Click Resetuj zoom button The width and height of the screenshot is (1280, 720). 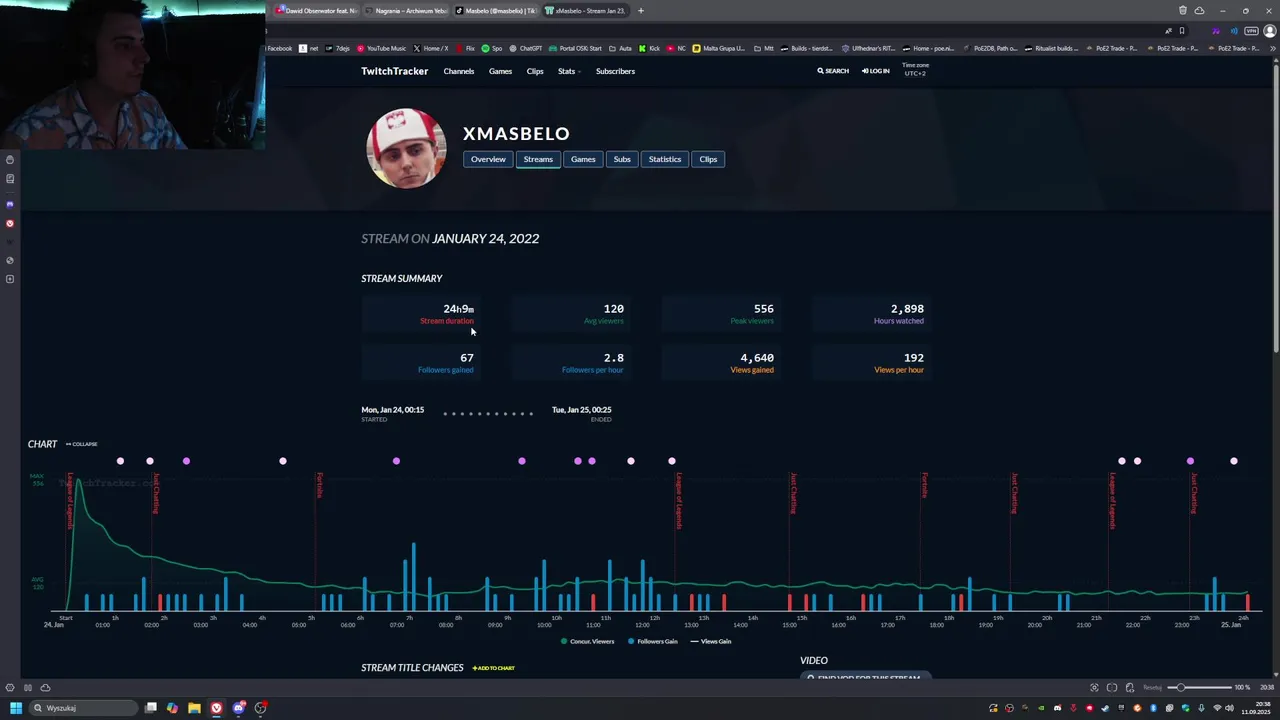point(1153,688)
